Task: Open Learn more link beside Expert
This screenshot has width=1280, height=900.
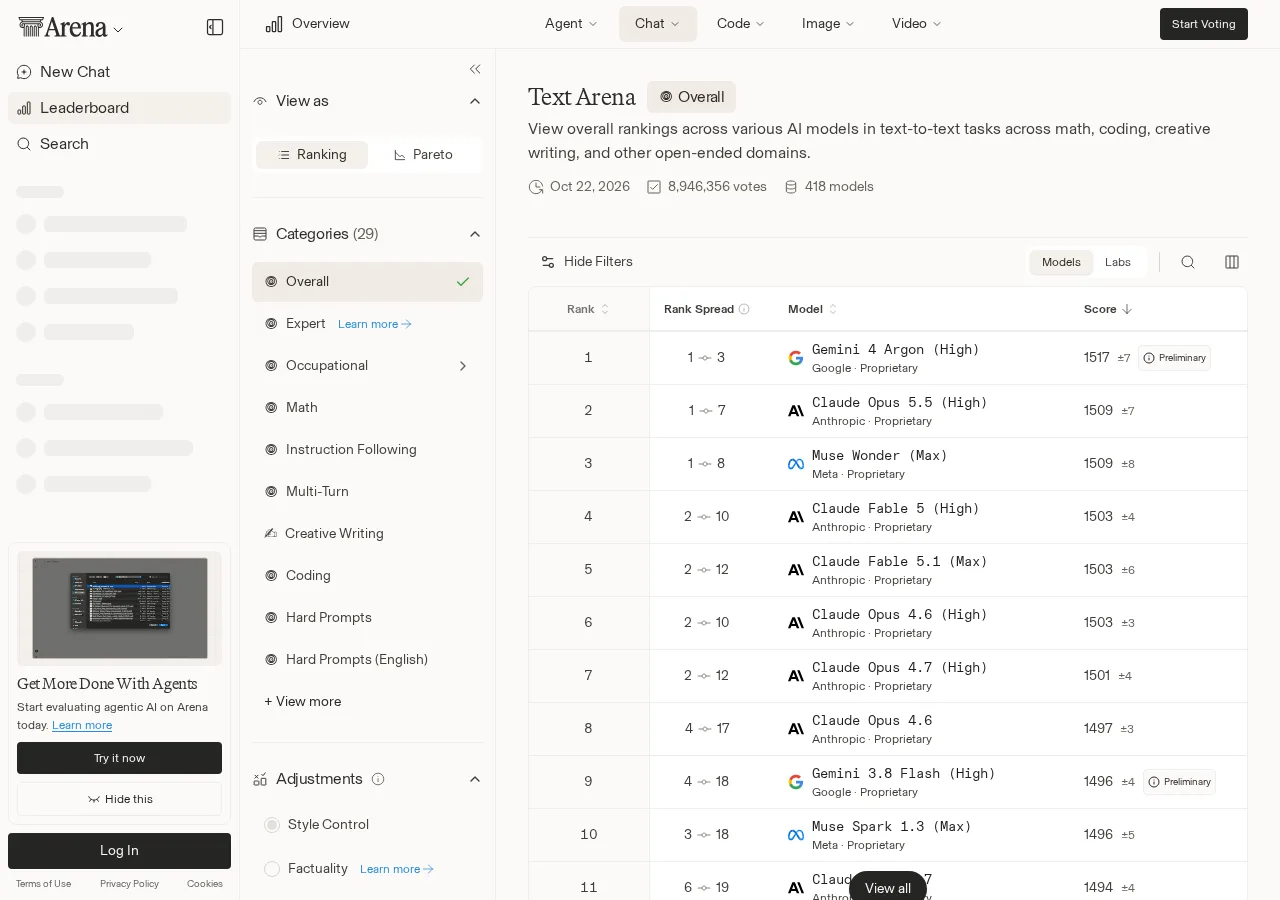Action: pos(375,324)
